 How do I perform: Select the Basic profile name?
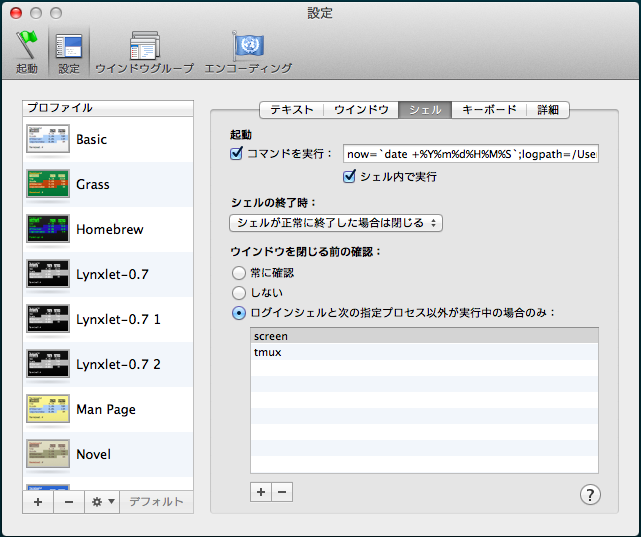click(92, 139)
